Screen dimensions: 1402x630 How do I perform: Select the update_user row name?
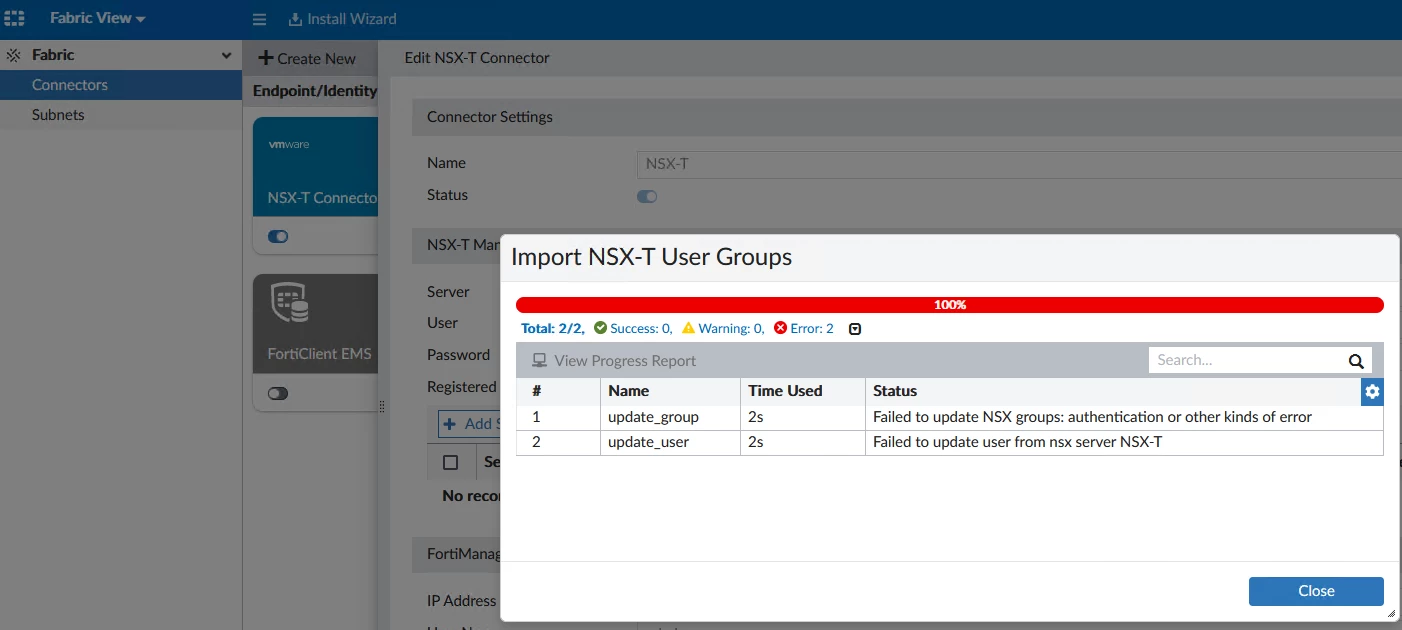pyautogui.click(x=648, y=442)
